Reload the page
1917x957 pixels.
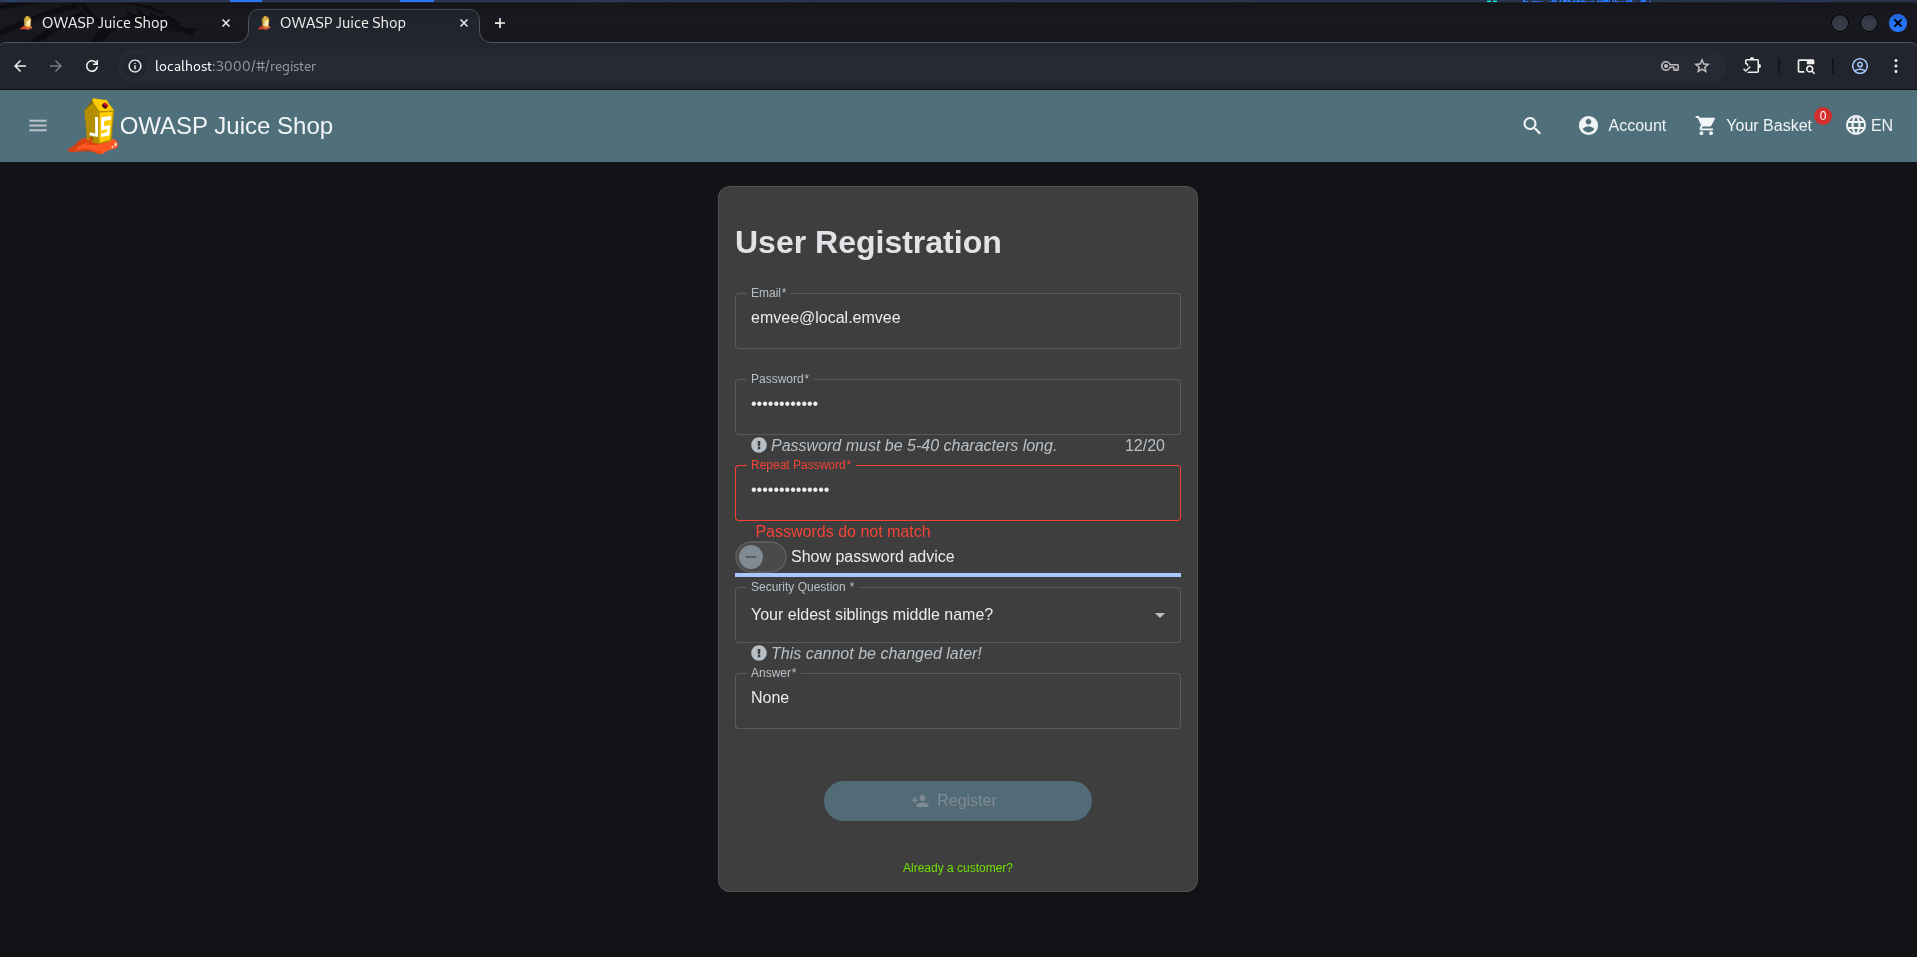point(92,66)
